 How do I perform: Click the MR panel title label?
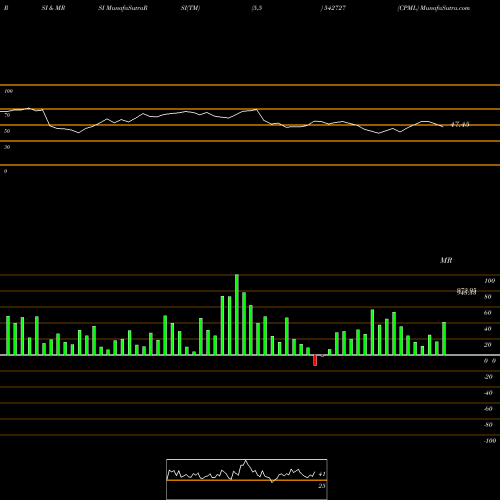[x=446, y=260]
